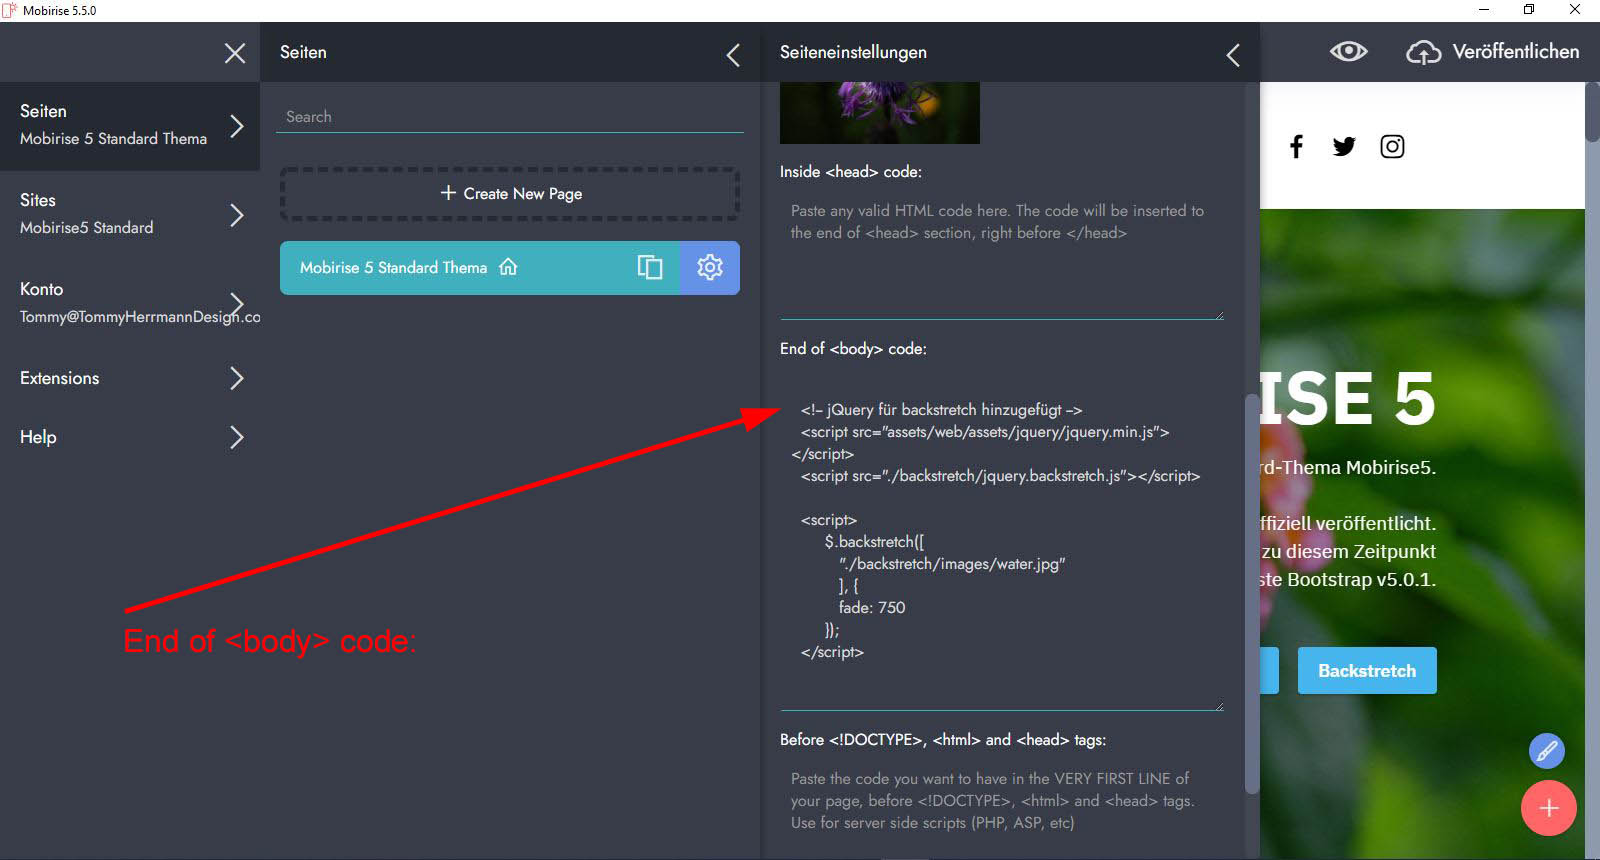Click the Twitter bird icon
1600x860 pixels.
tap(1344, 147)
